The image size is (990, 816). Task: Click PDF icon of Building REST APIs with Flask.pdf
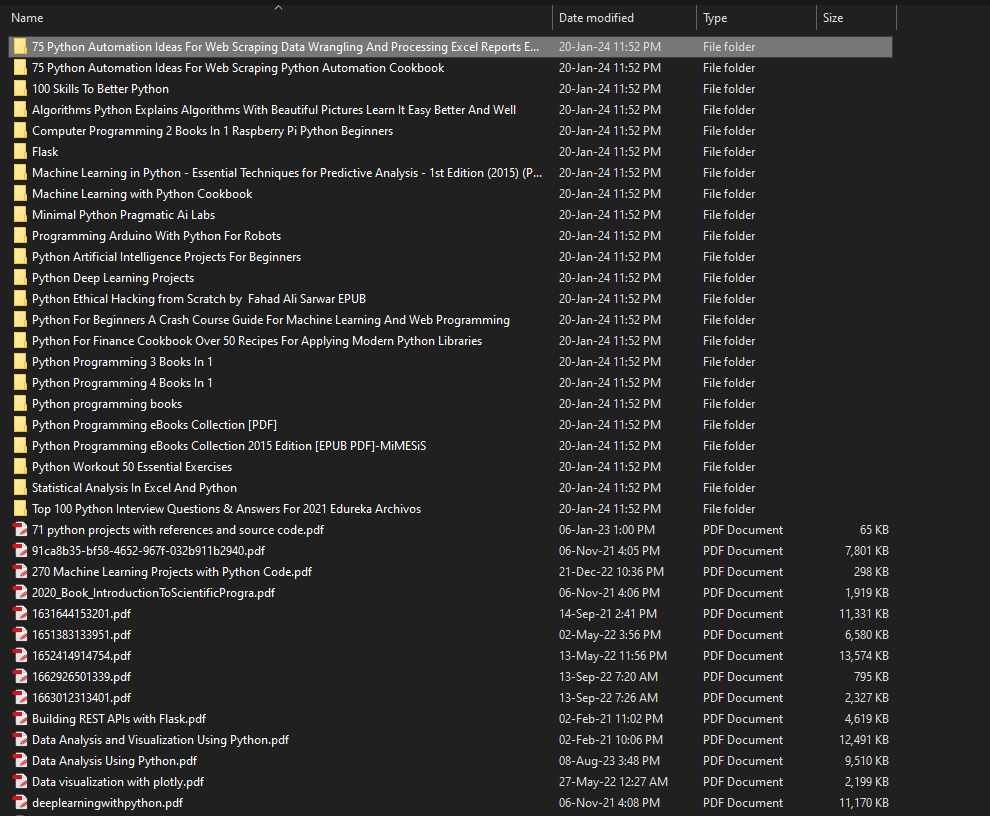pyautogui.click(x=21, y=719)
